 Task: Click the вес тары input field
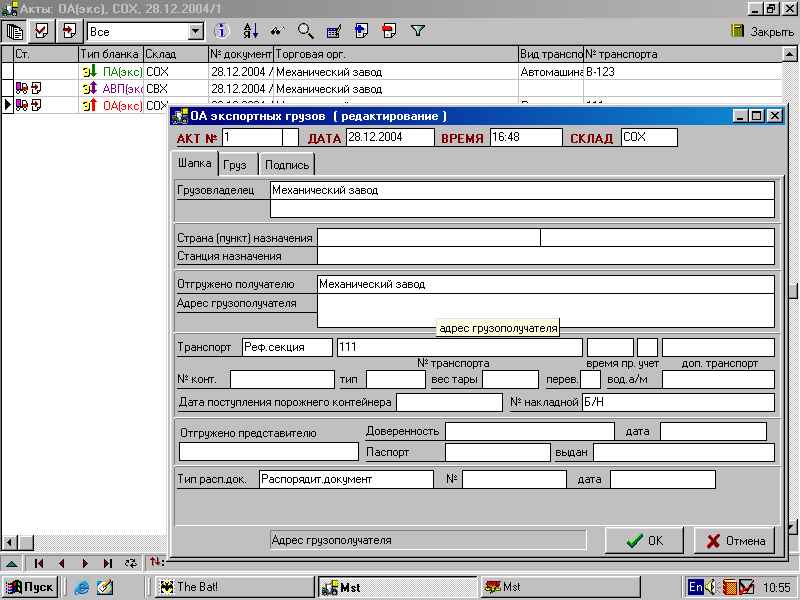[510, 380]
